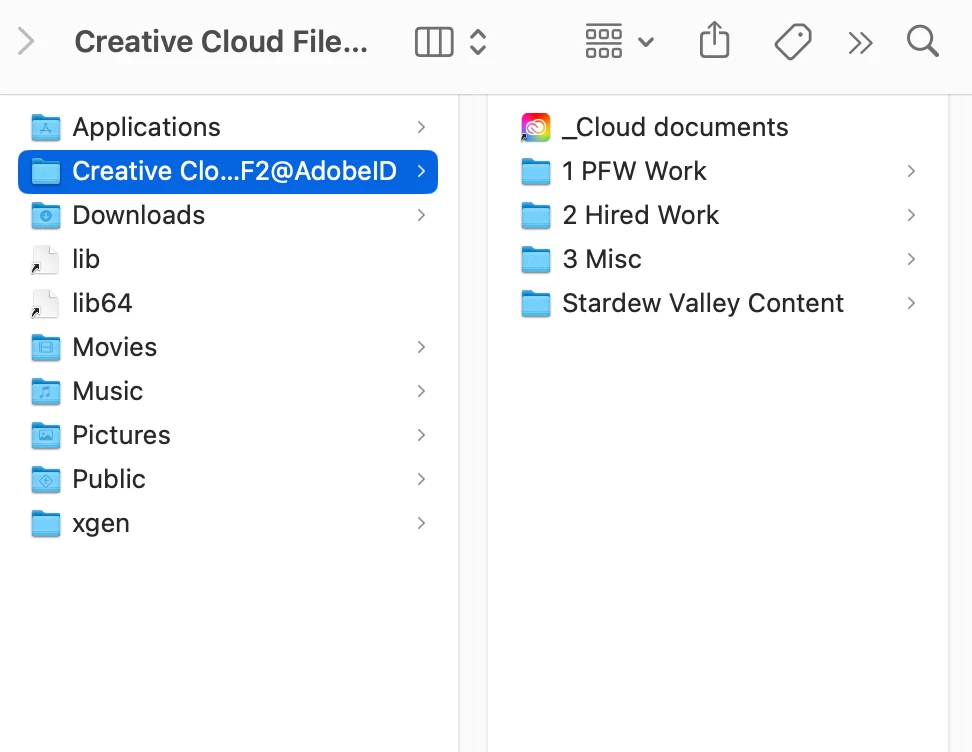This screenshot has width=972, height=752.
Task: Open the Group by grid icon
Action: 603,42
